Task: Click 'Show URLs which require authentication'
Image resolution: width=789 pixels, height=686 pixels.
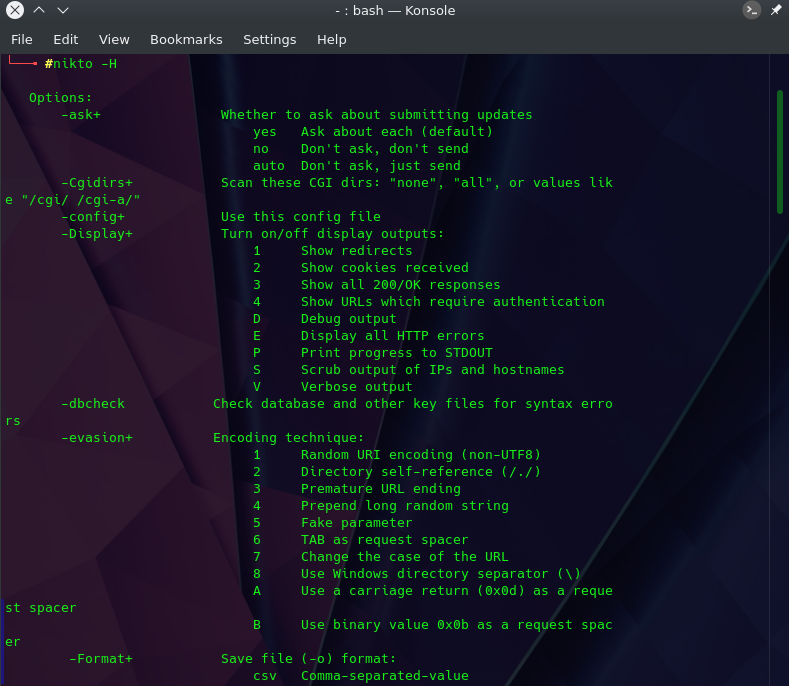Action: 453,302
